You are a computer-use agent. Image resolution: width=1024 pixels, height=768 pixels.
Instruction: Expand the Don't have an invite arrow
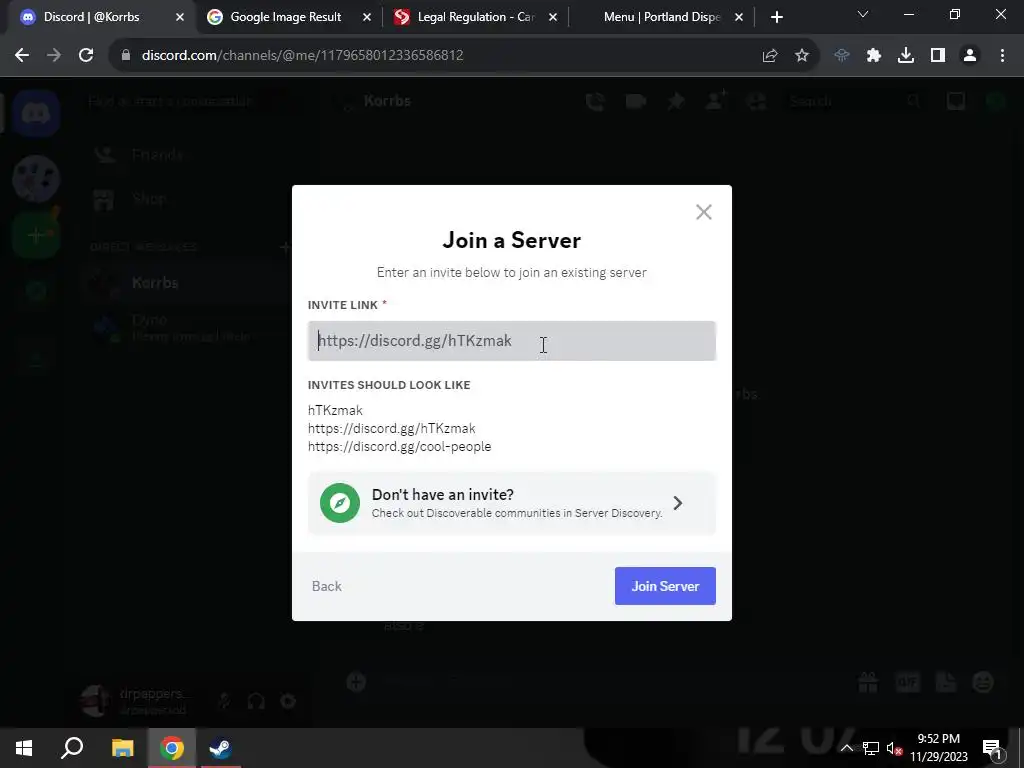click(678, 503)
